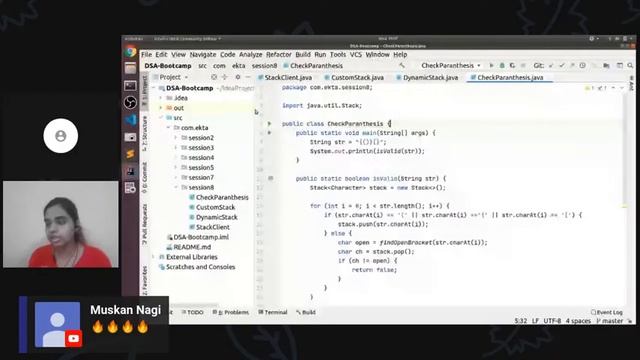The width and height of the screenshot is (640, 360).
Task: Toggle the Commit tool window side tab
Action: click(x=144, y=178)
